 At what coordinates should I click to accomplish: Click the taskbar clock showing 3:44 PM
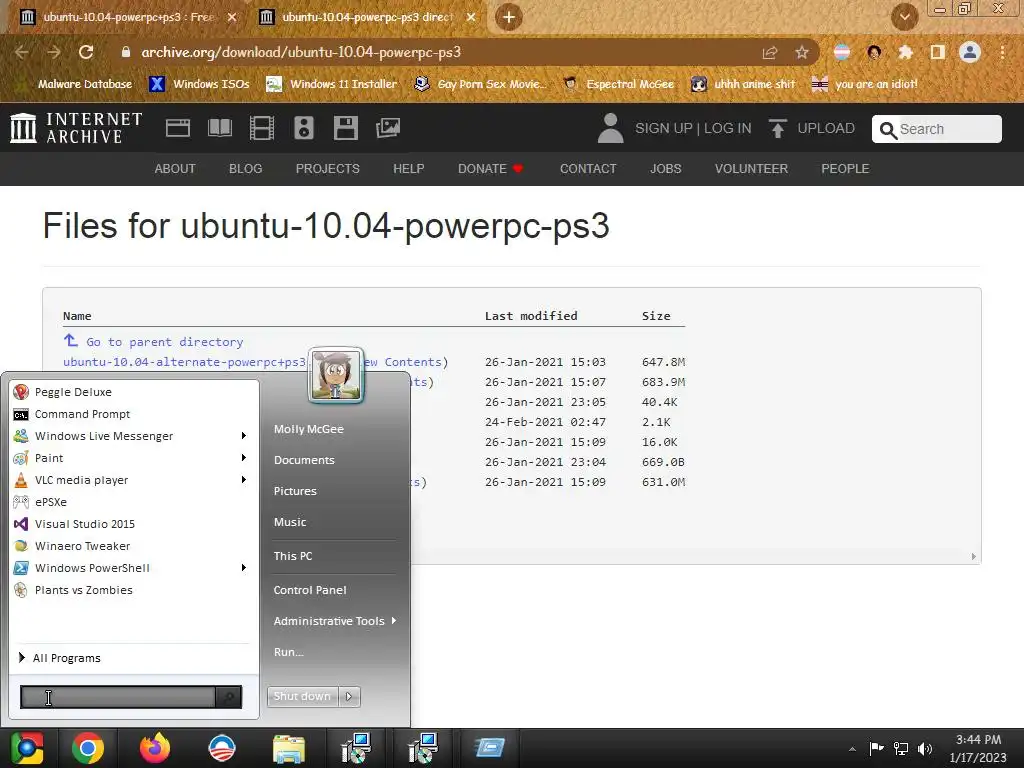978,748
